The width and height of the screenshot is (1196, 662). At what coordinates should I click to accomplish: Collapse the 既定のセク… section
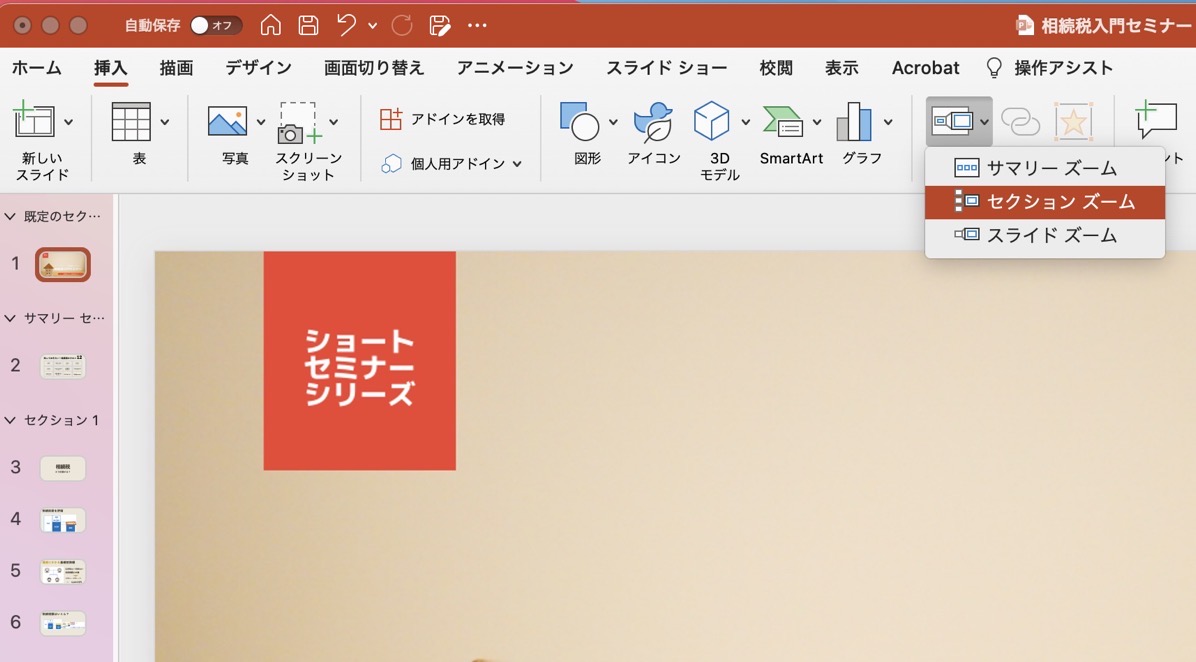point(10,217)
